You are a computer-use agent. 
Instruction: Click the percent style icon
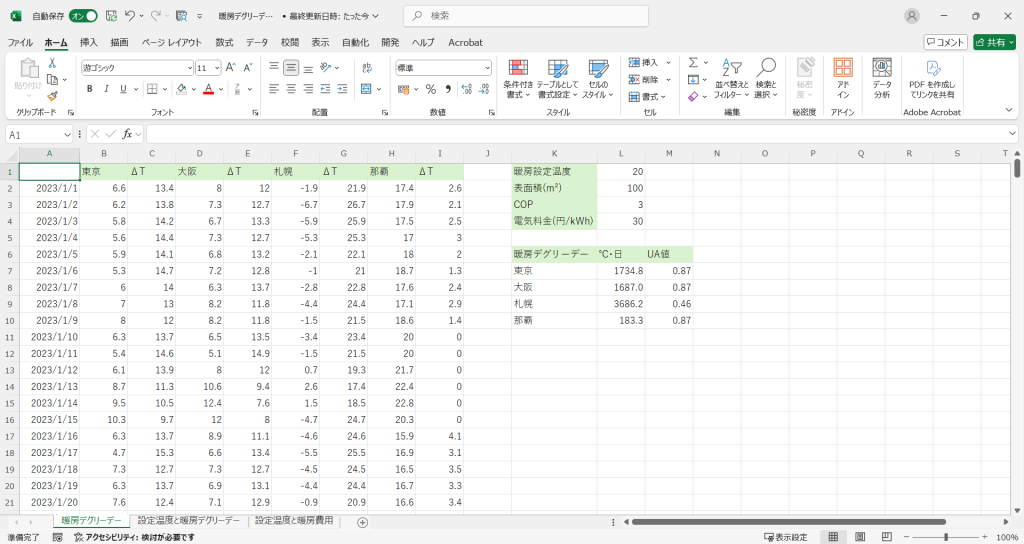430,88
